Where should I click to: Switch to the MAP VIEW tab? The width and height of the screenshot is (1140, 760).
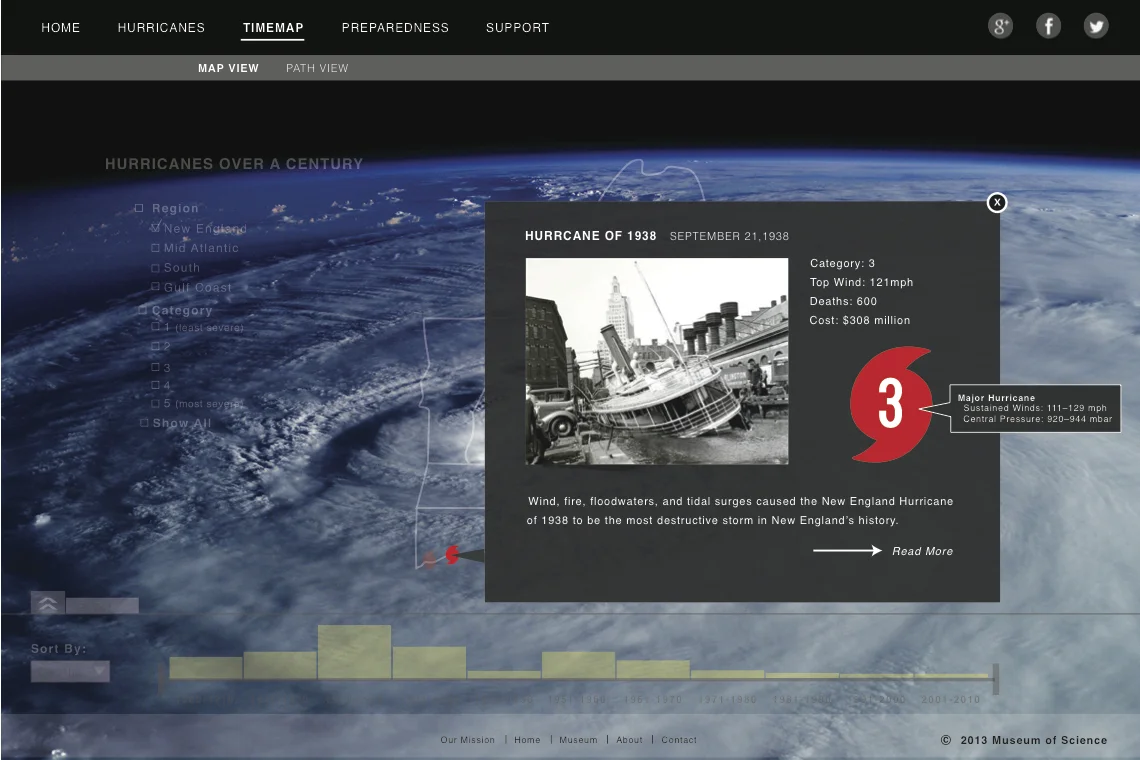click(x=228, y=68)
